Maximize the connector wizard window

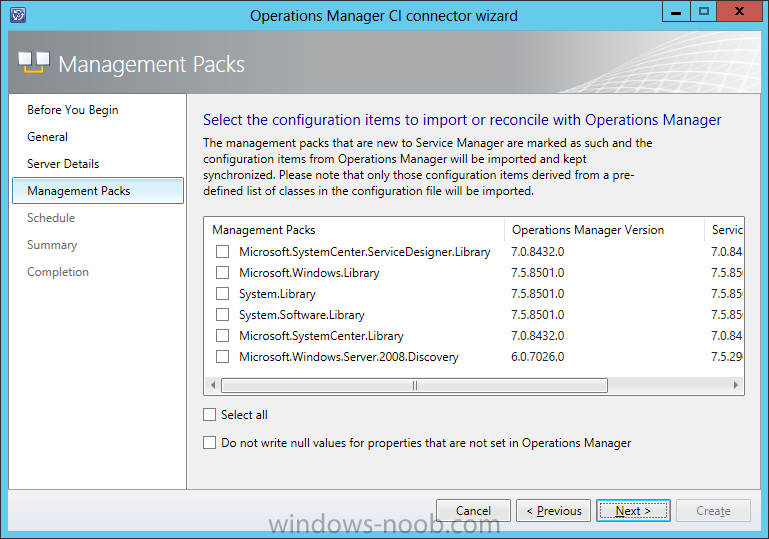pos(704,11)
